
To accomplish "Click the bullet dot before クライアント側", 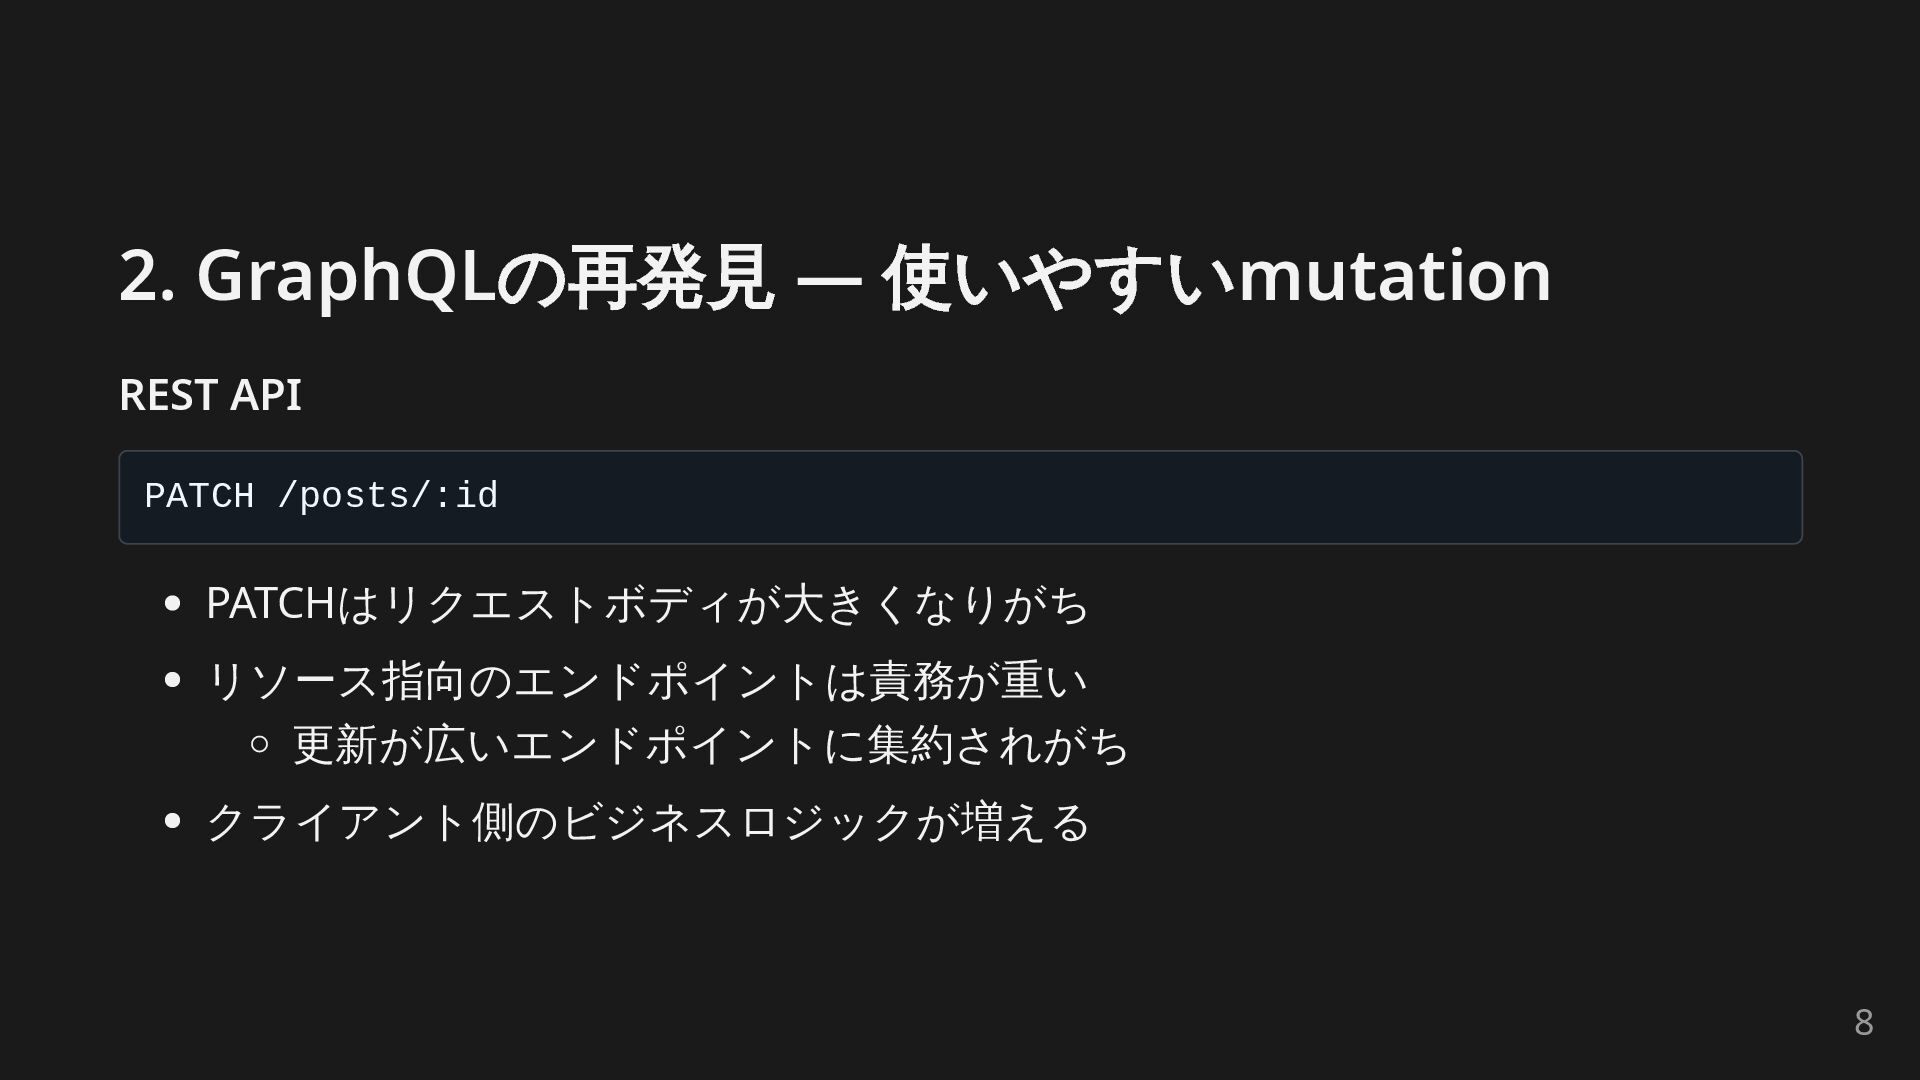I will click(172, 821).
